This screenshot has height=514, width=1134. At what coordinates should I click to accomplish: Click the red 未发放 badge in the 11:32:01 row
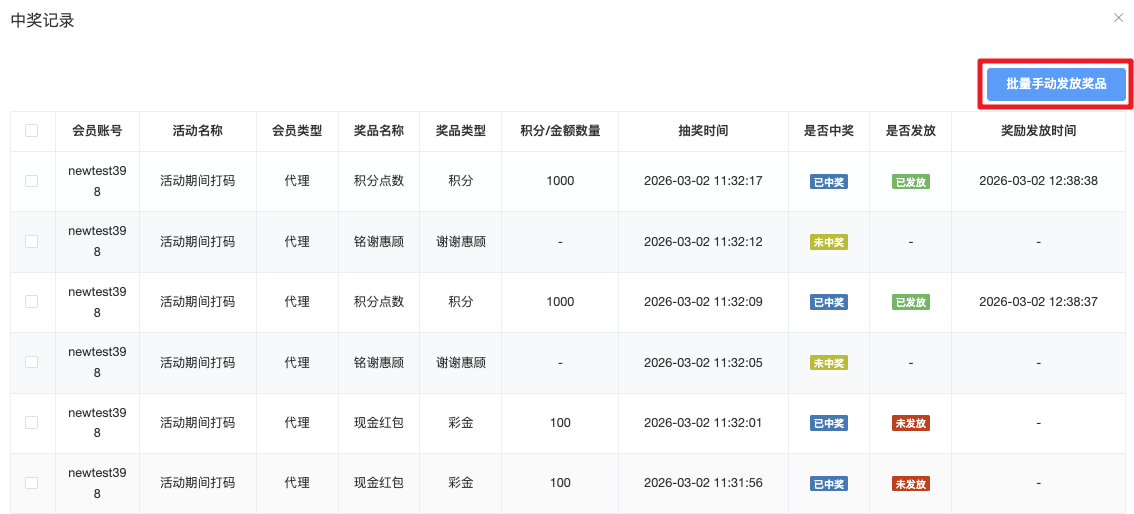[910, 423]
